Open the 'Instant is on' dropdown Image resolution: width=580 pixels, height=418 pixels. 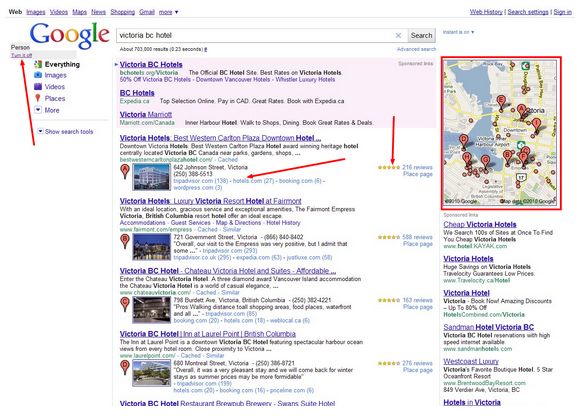(458, 32)
